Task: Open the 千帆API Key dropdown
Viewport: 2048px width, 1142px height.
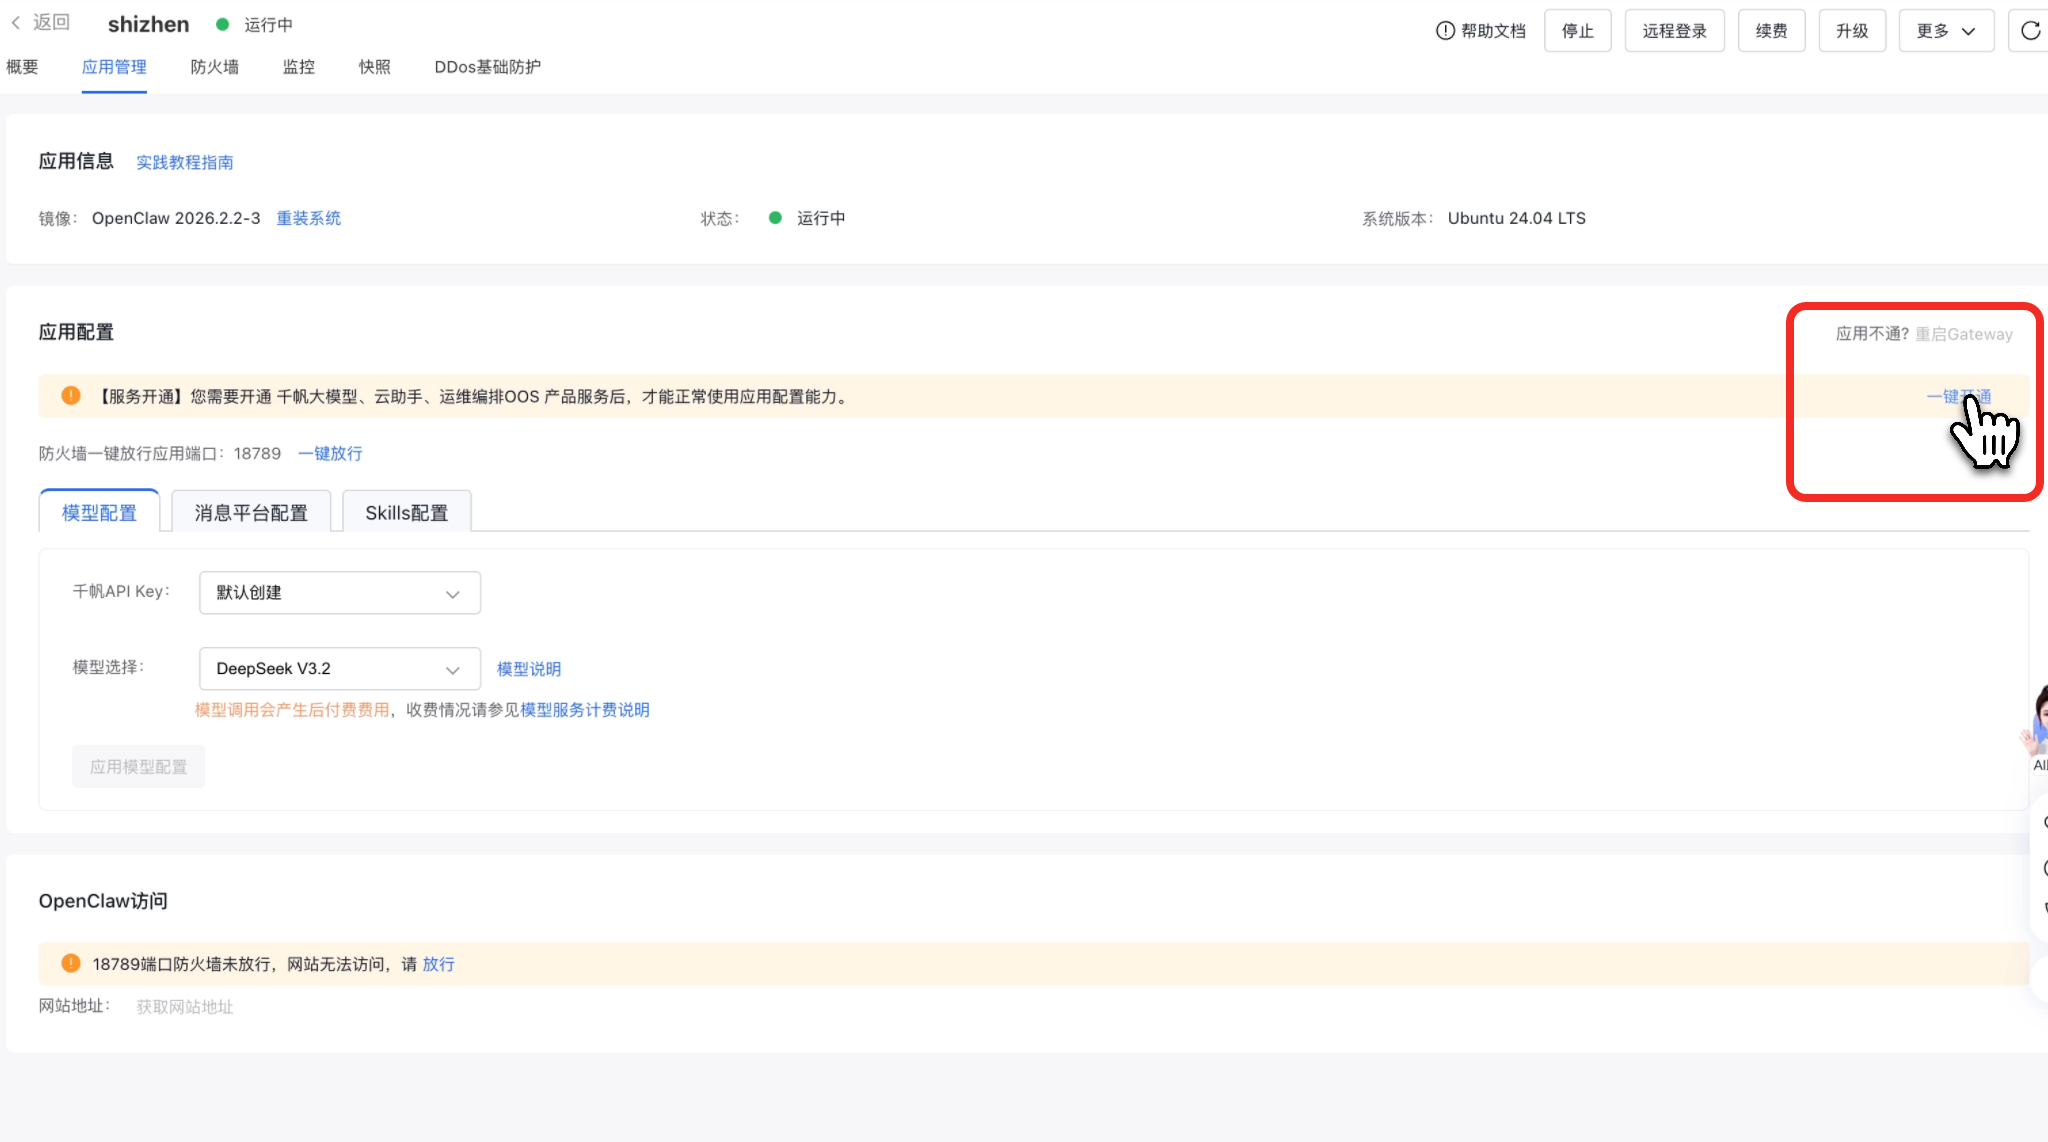Action: click(339, 593)
